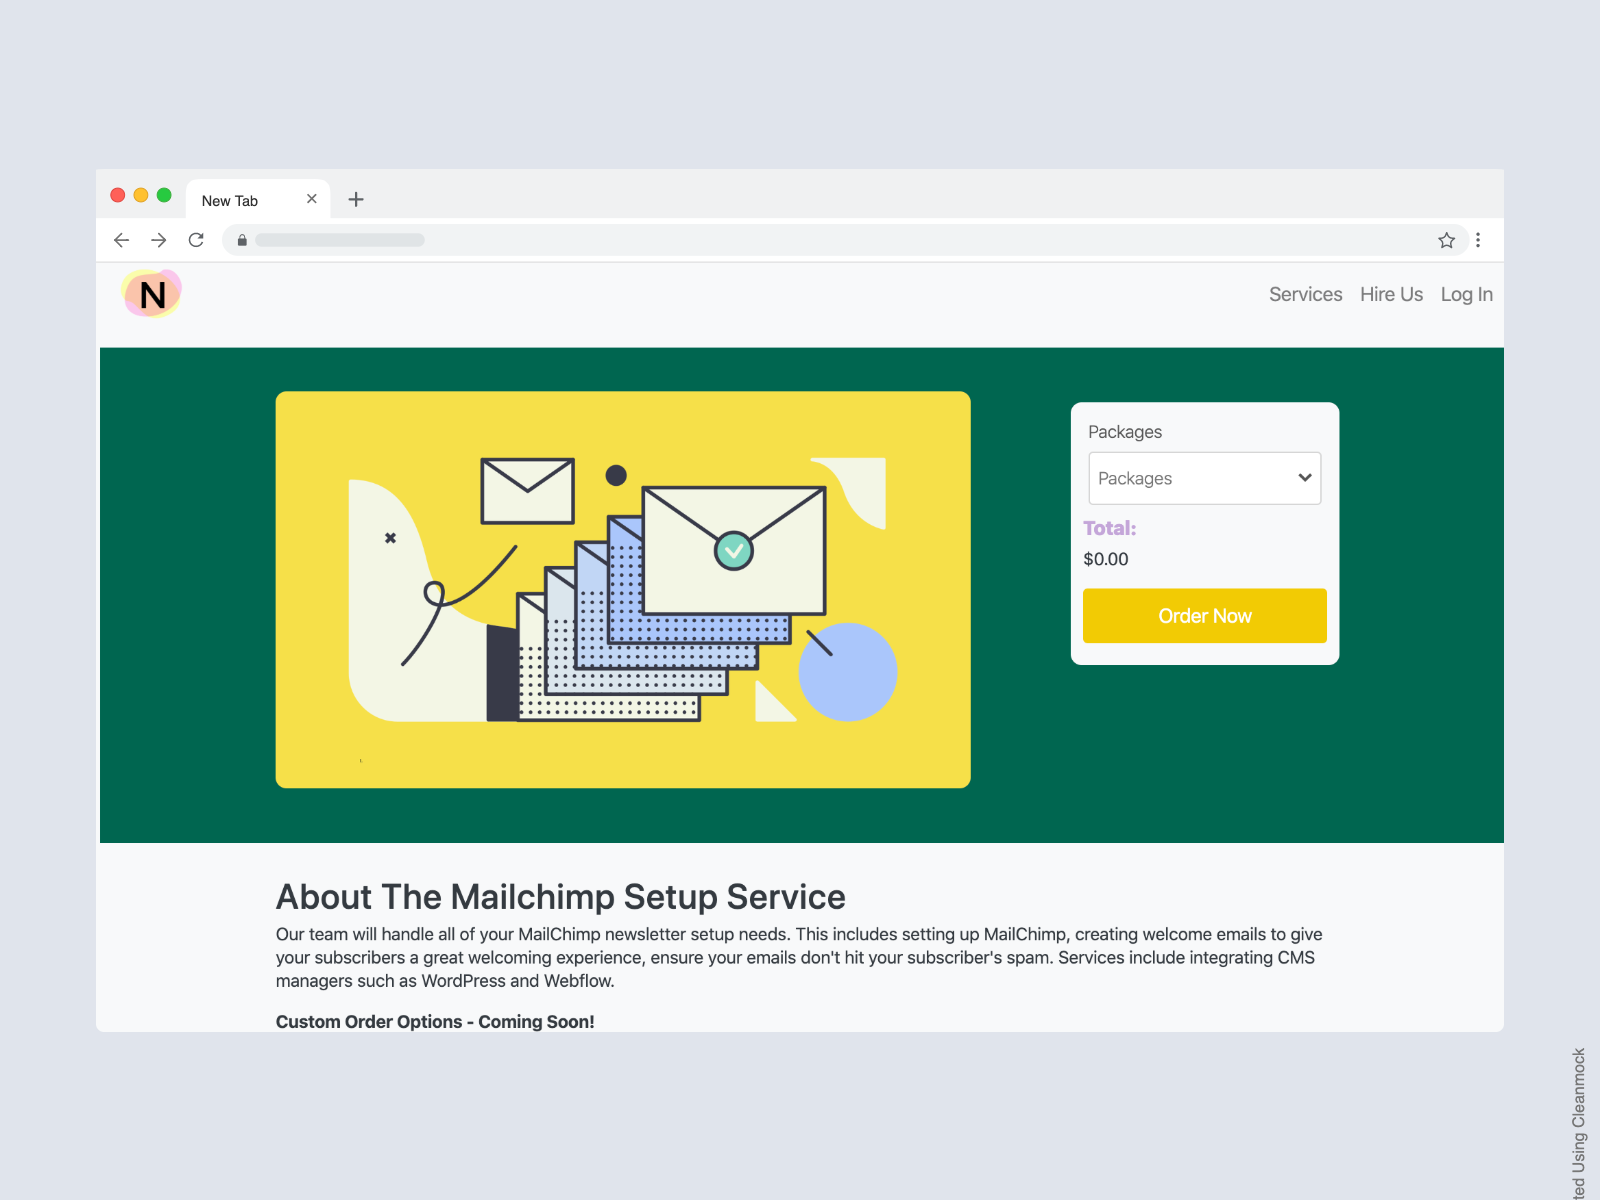Click the Mailchimp envelope illustration

click(x=623, y=590)
